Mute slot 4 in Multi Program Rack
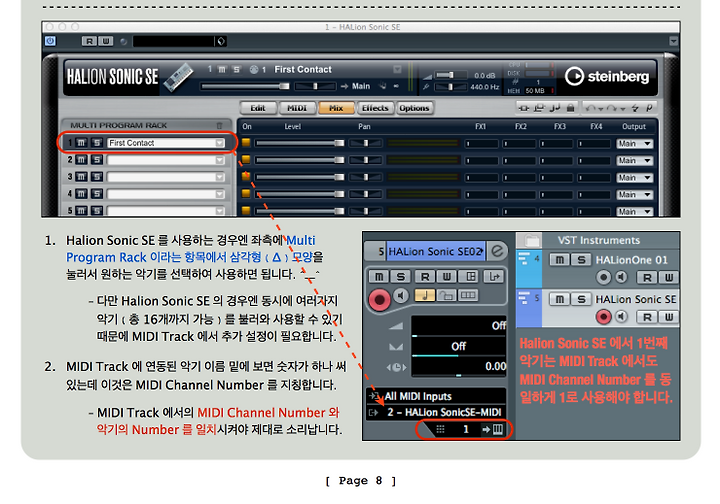This screenshot has height=504, width=720. pos(81,194)
